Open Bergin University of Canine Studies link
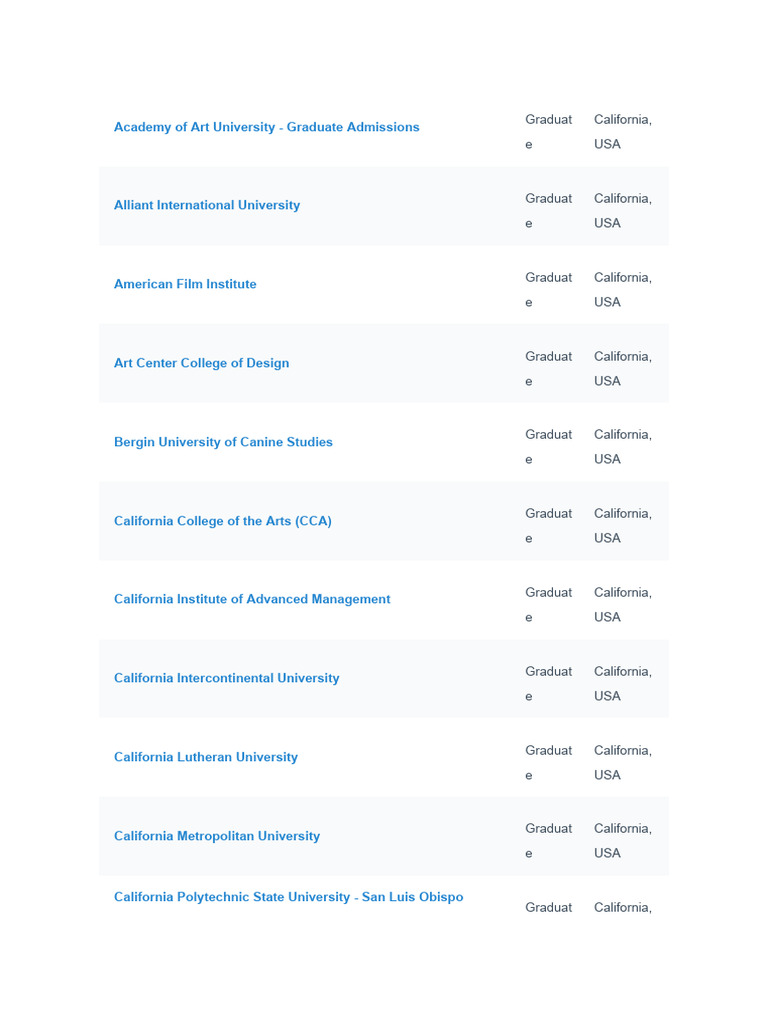Screen dimensions: 768x1024 click(223, 442)
